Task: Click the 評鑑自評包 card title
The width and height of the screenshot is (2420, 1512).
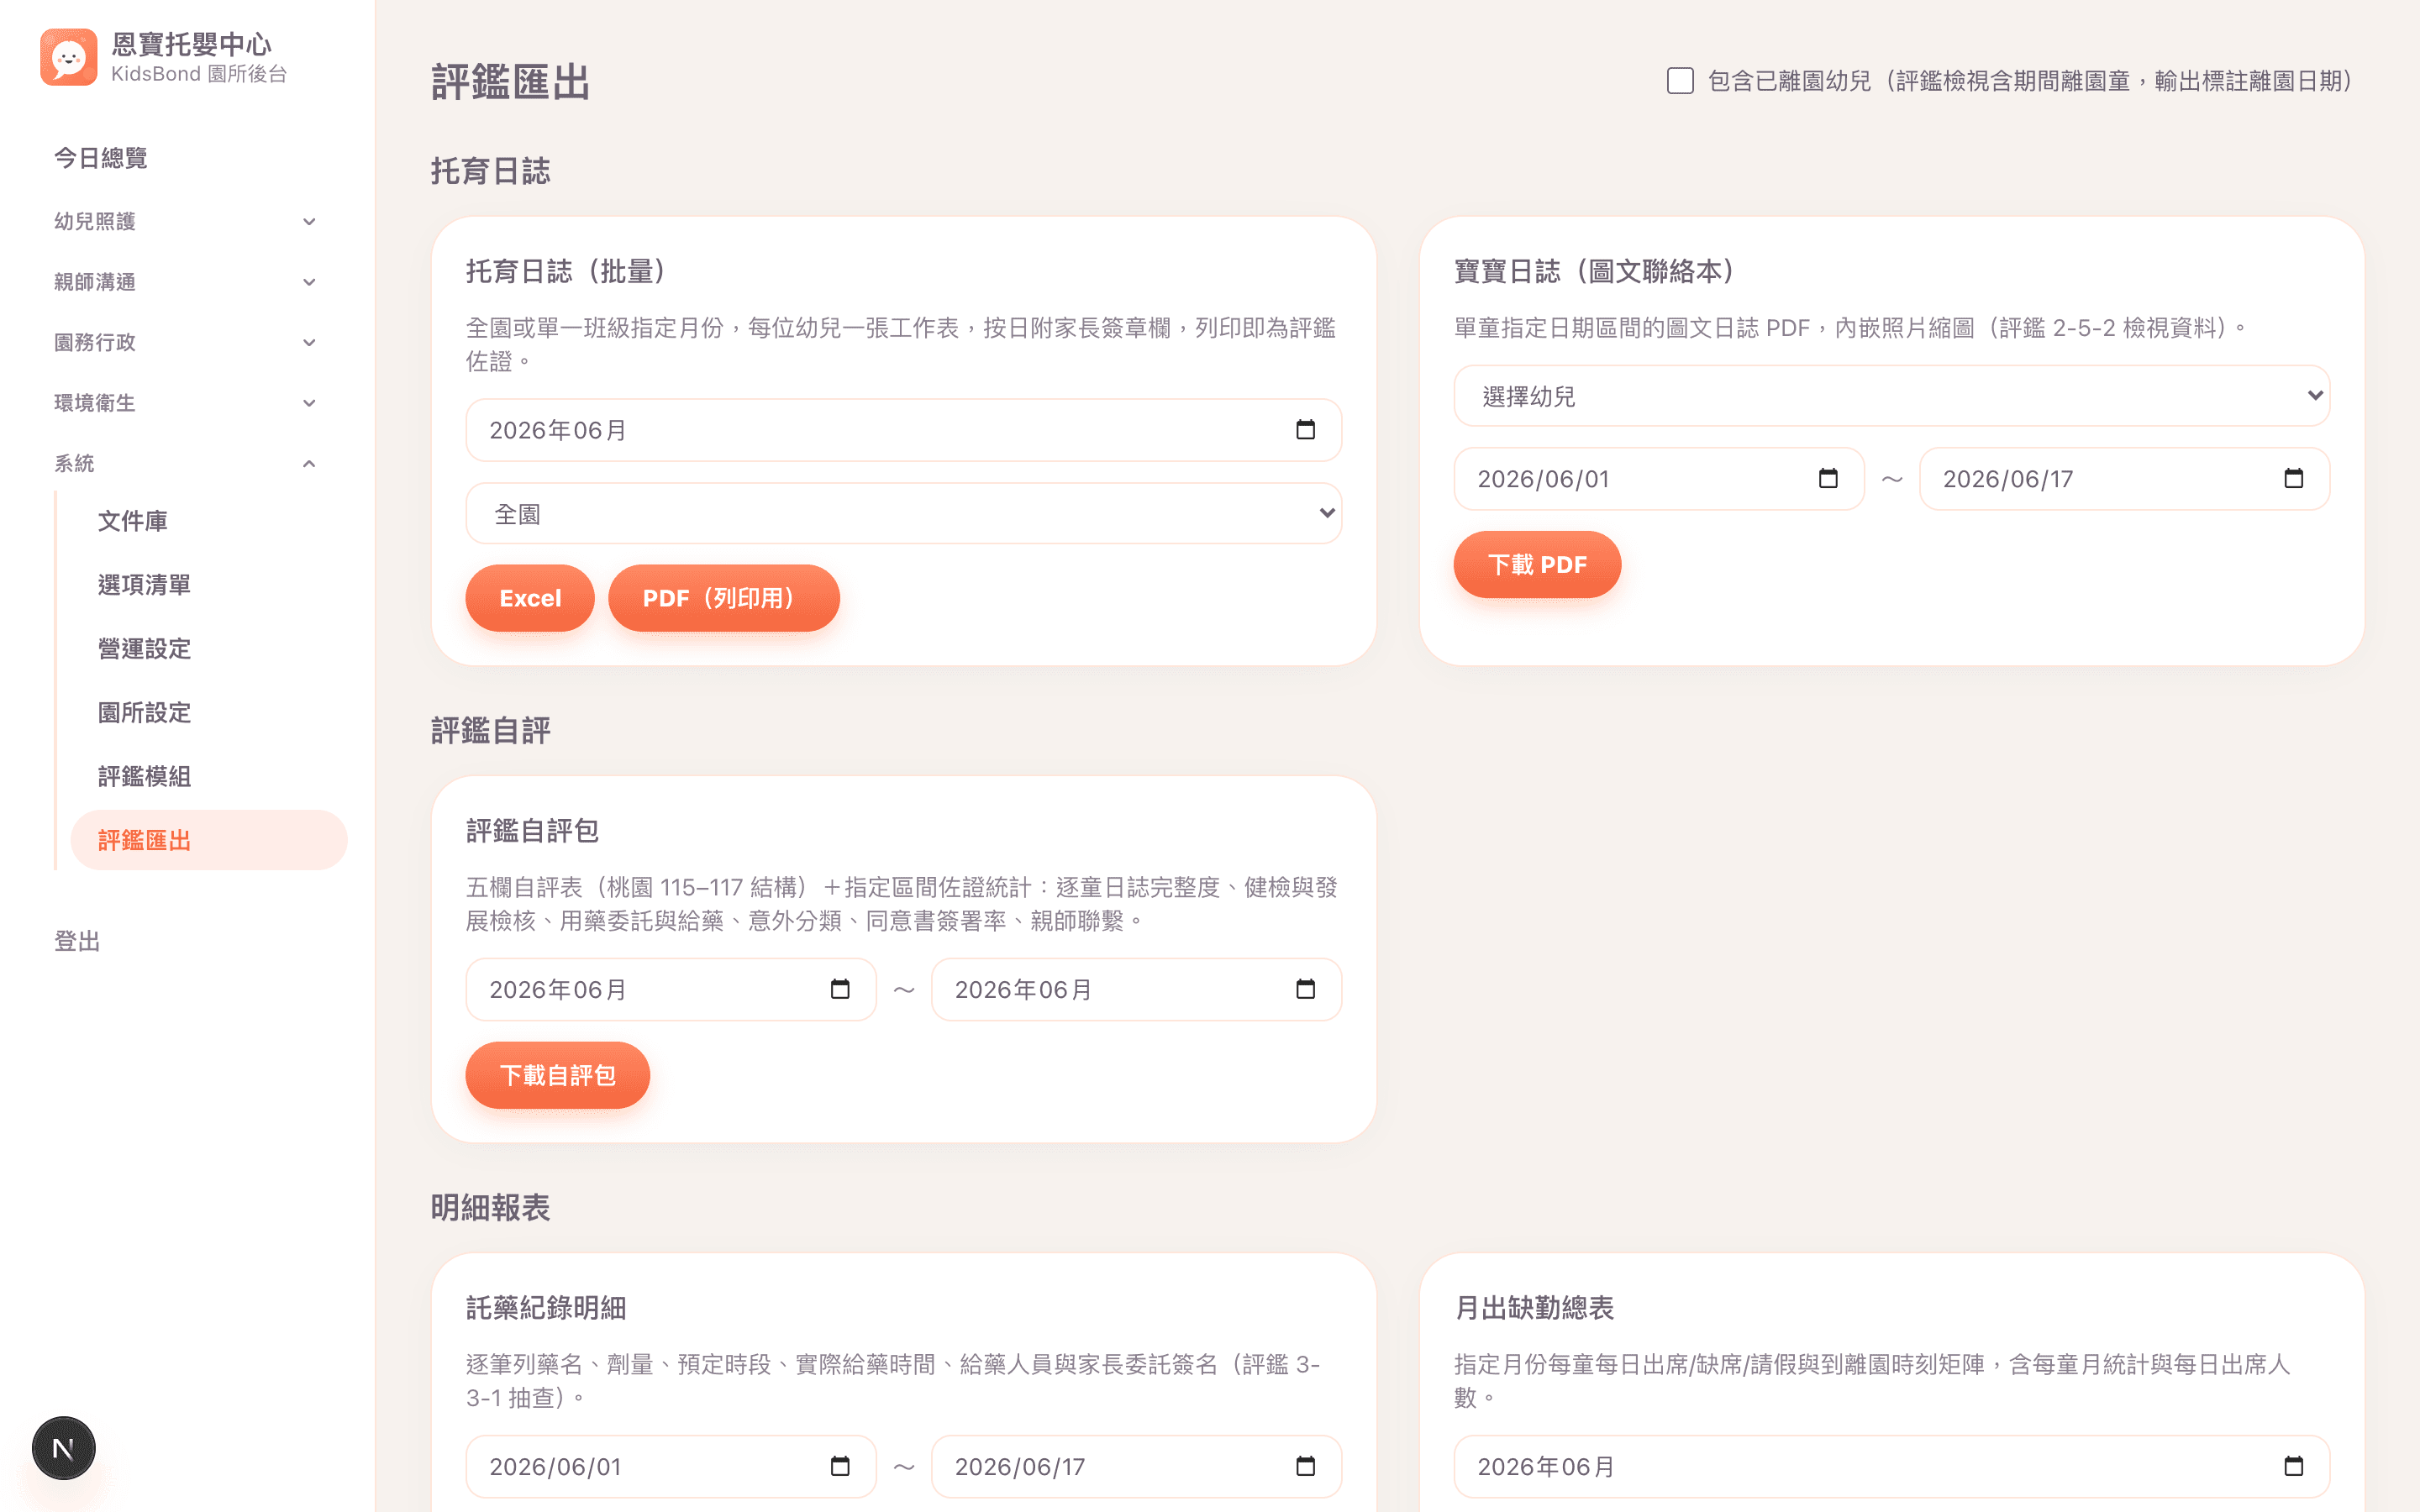Action: click(532, 831)
